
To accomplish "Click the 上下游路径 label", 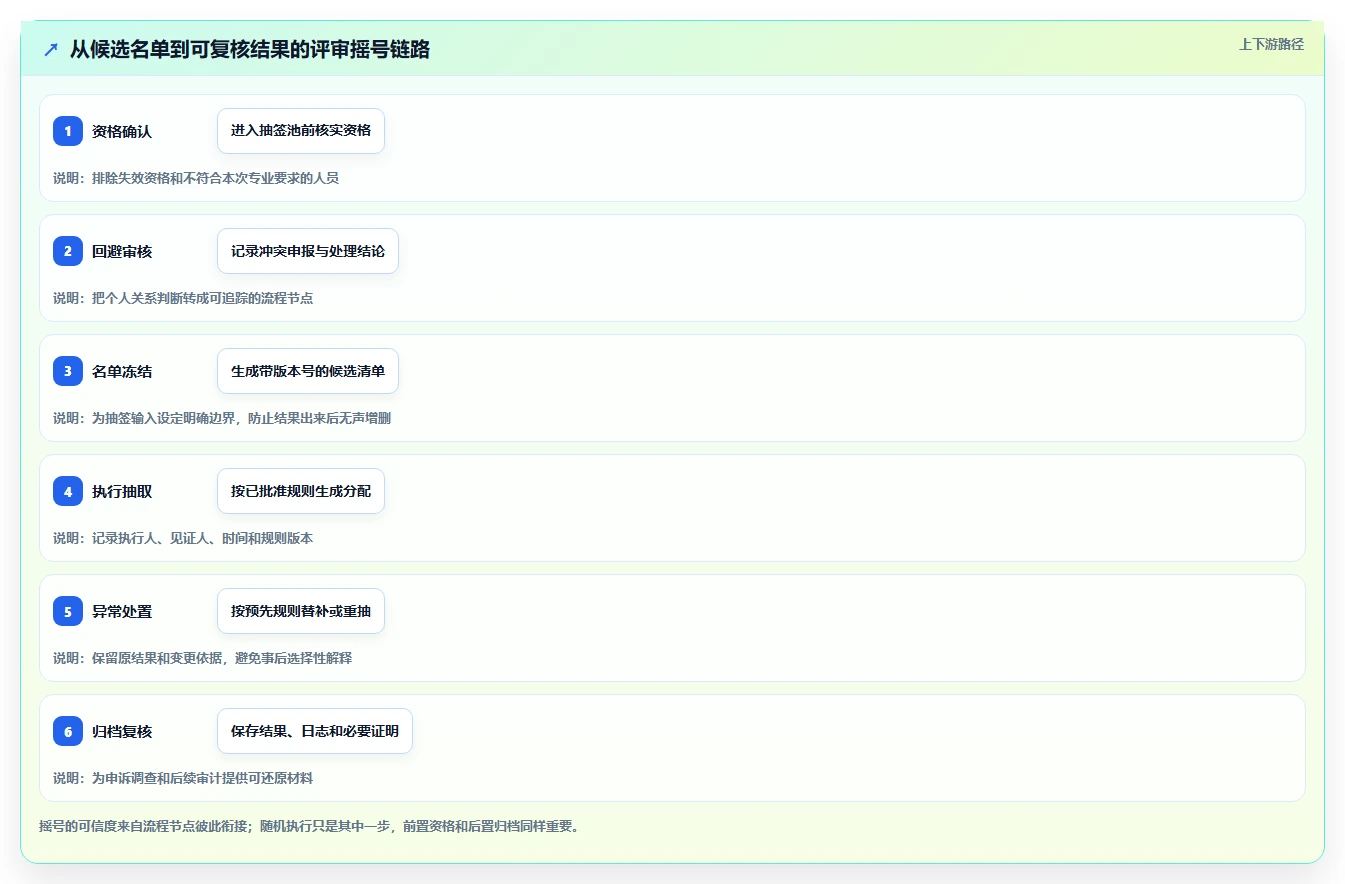I will [x=1271, y=44].
